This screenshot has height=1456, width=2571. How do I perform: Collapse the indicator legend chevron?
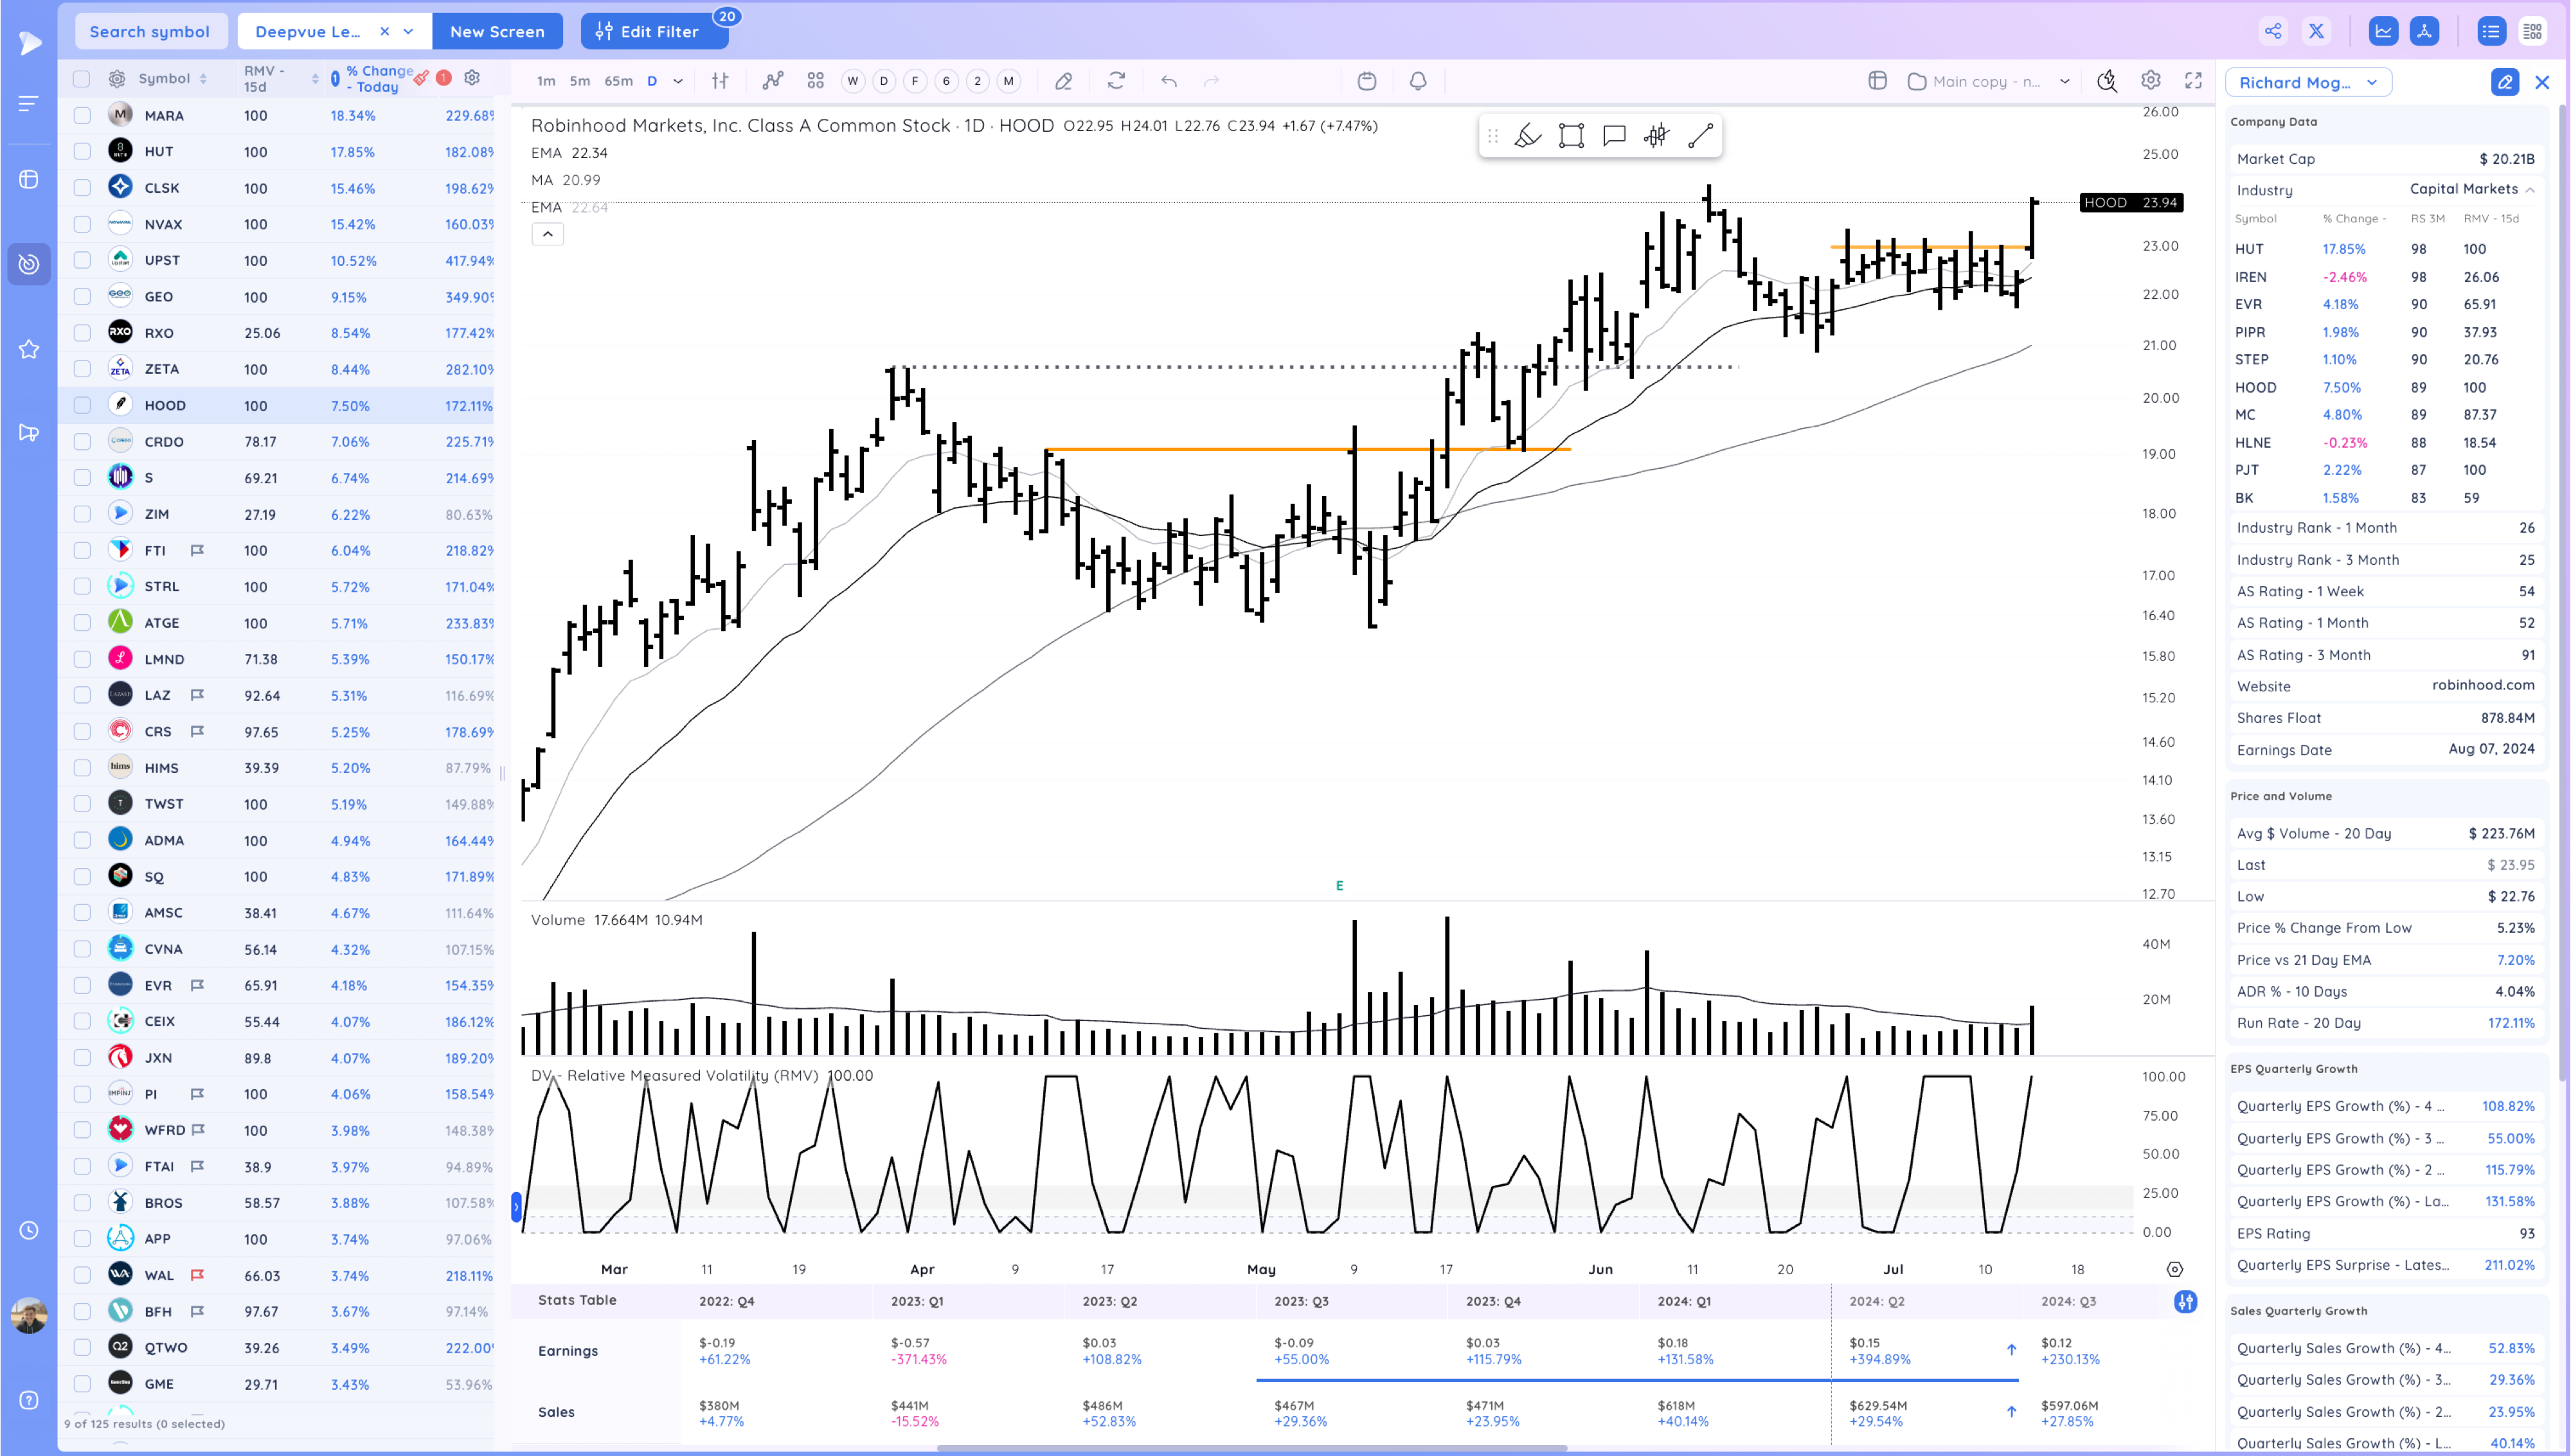(547, 234)
